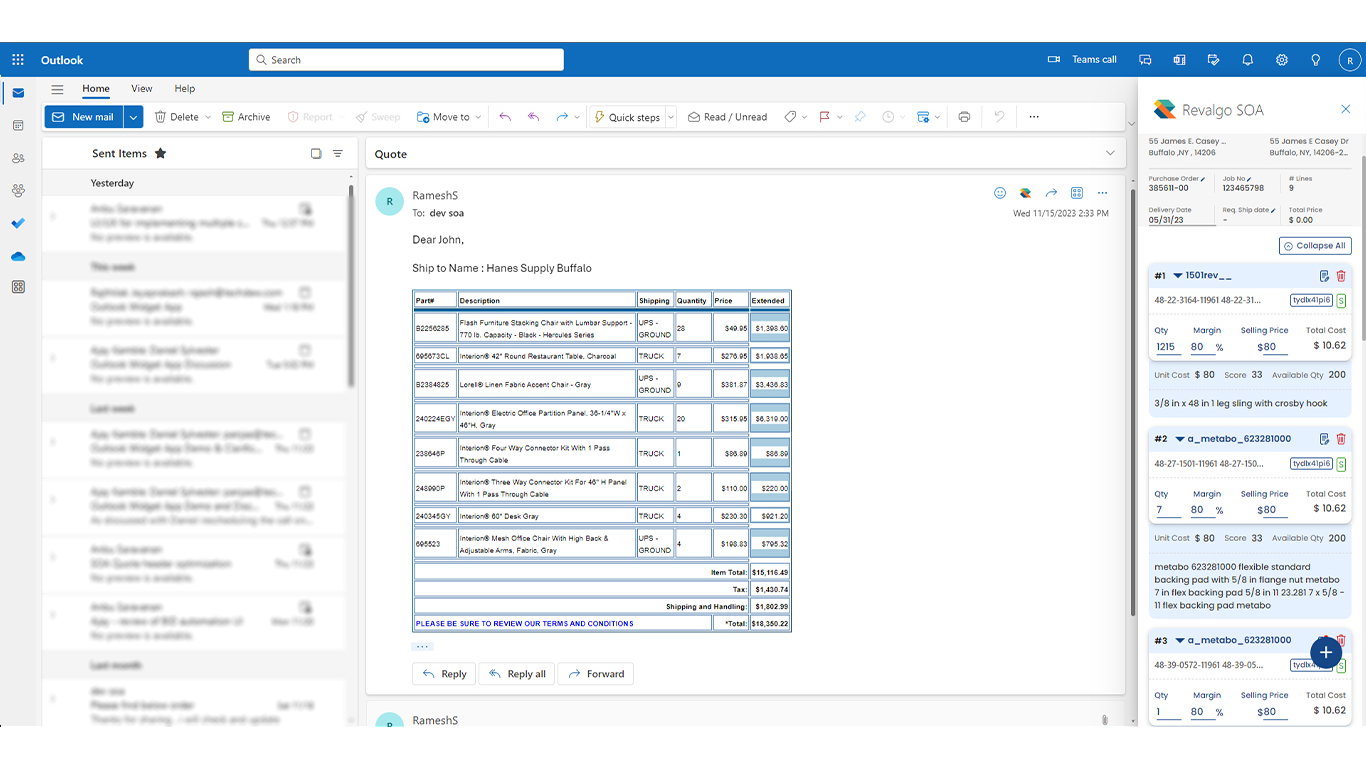Toggle Read / Unread for the message
Image resolution: width=1366 pixels, height=768 pixels.
[727, 117]
